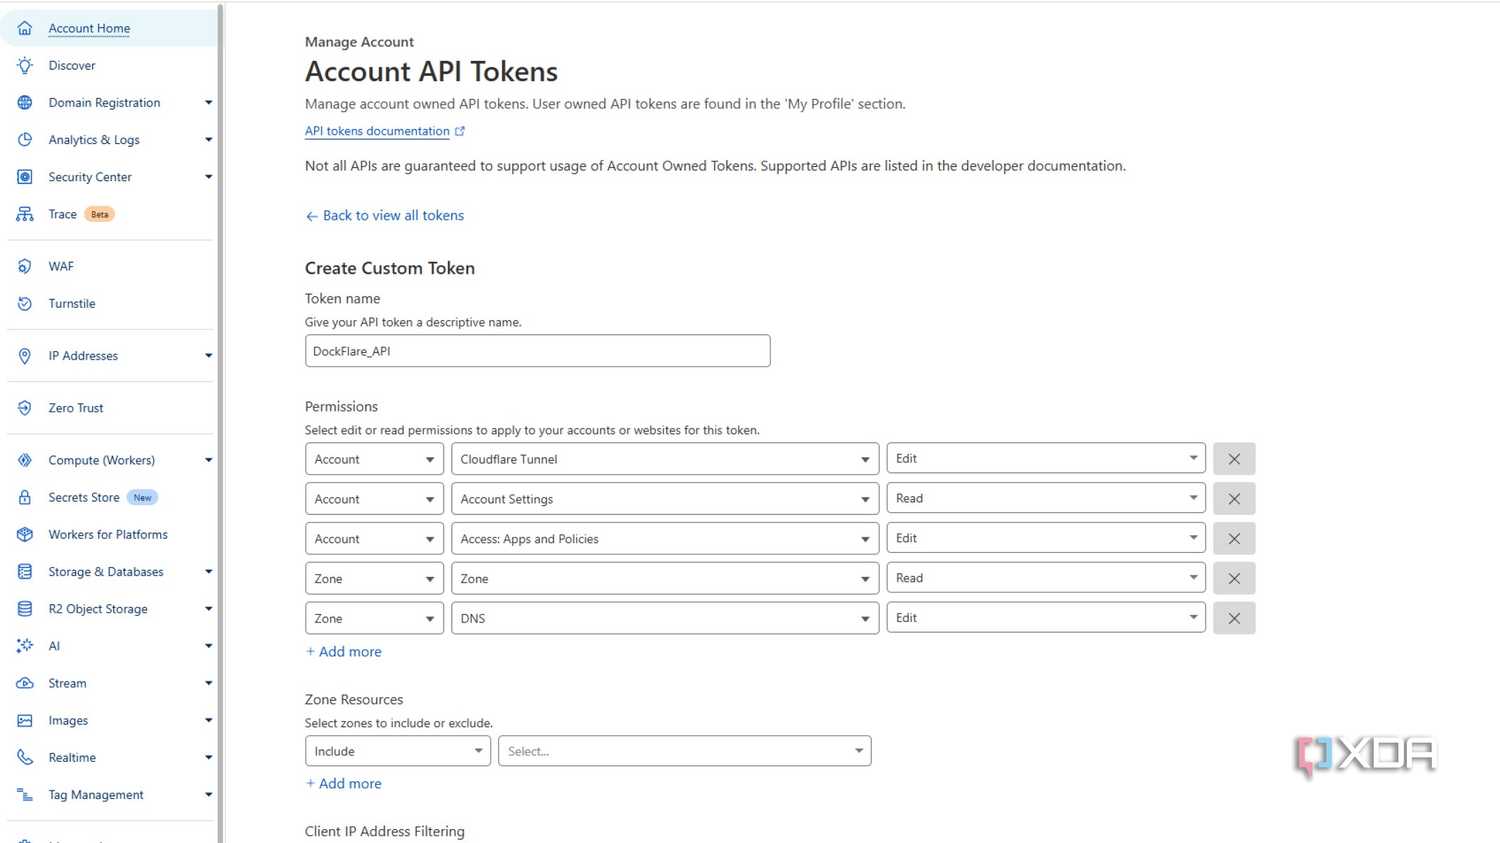
Task: Add more zone resources
Action: click(x=344, y=783)
